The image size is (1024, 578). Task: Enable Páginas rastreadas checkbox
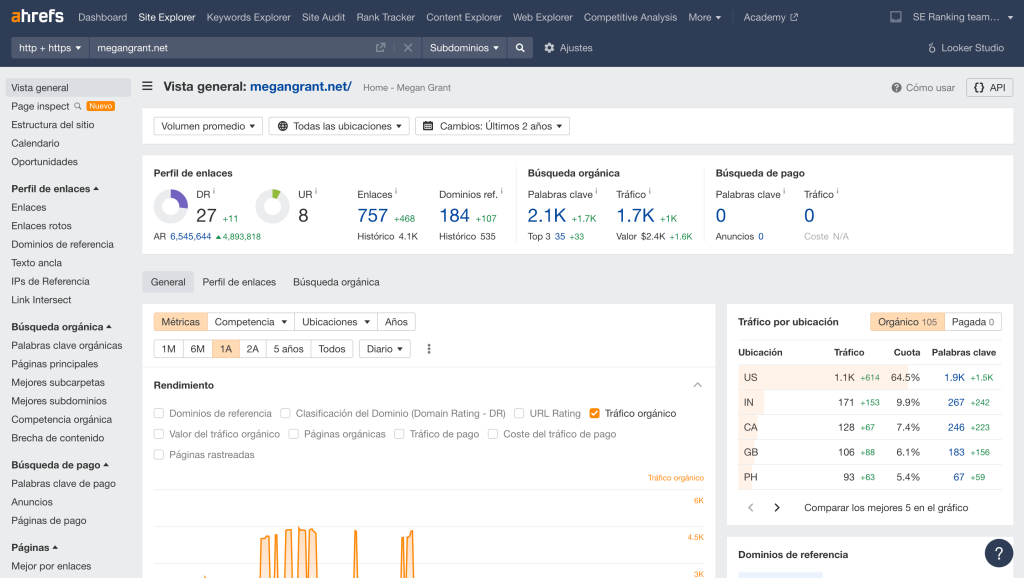point(159,455)
